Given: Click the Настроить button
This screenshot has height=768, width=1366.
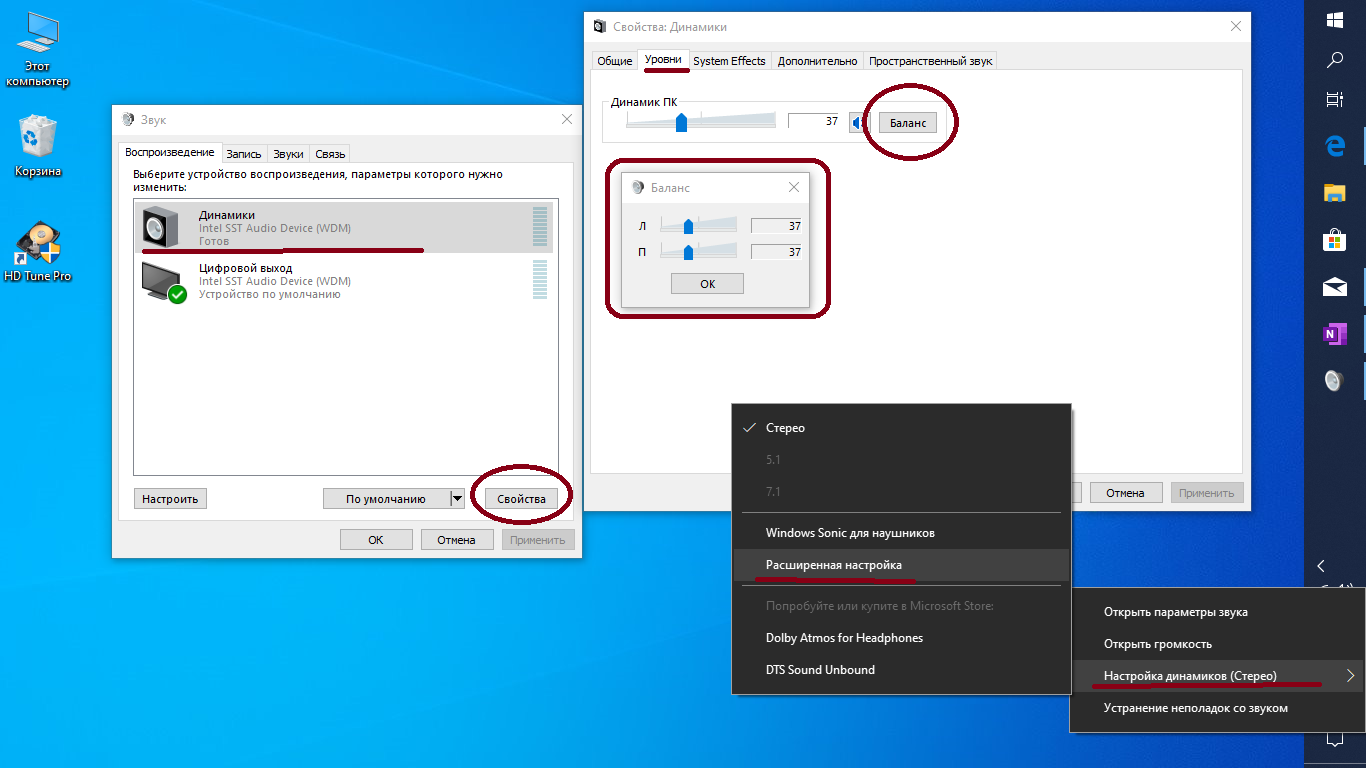Looking at the screenshot, I should [170, 498].
